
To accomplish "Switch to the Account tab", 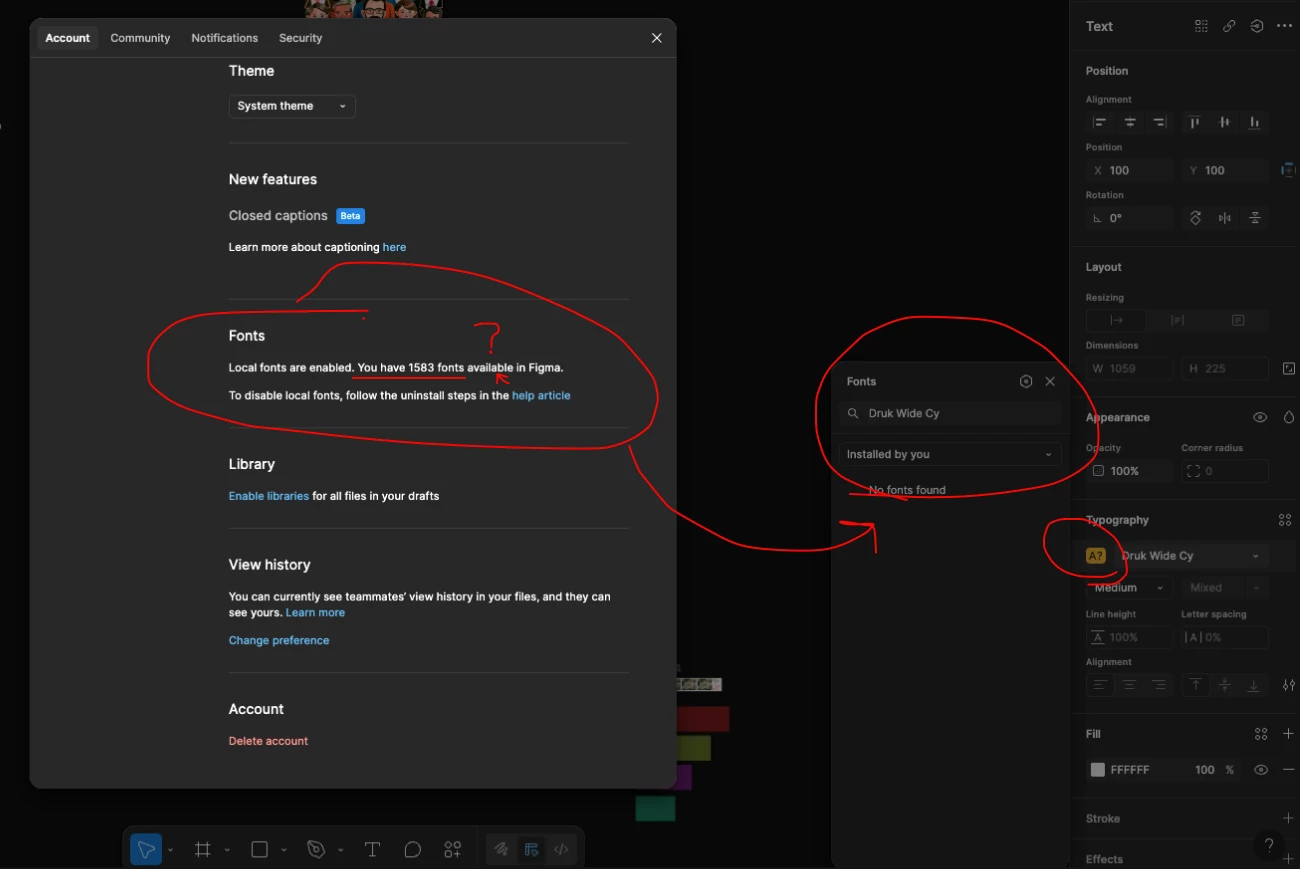I will point(68,38).
